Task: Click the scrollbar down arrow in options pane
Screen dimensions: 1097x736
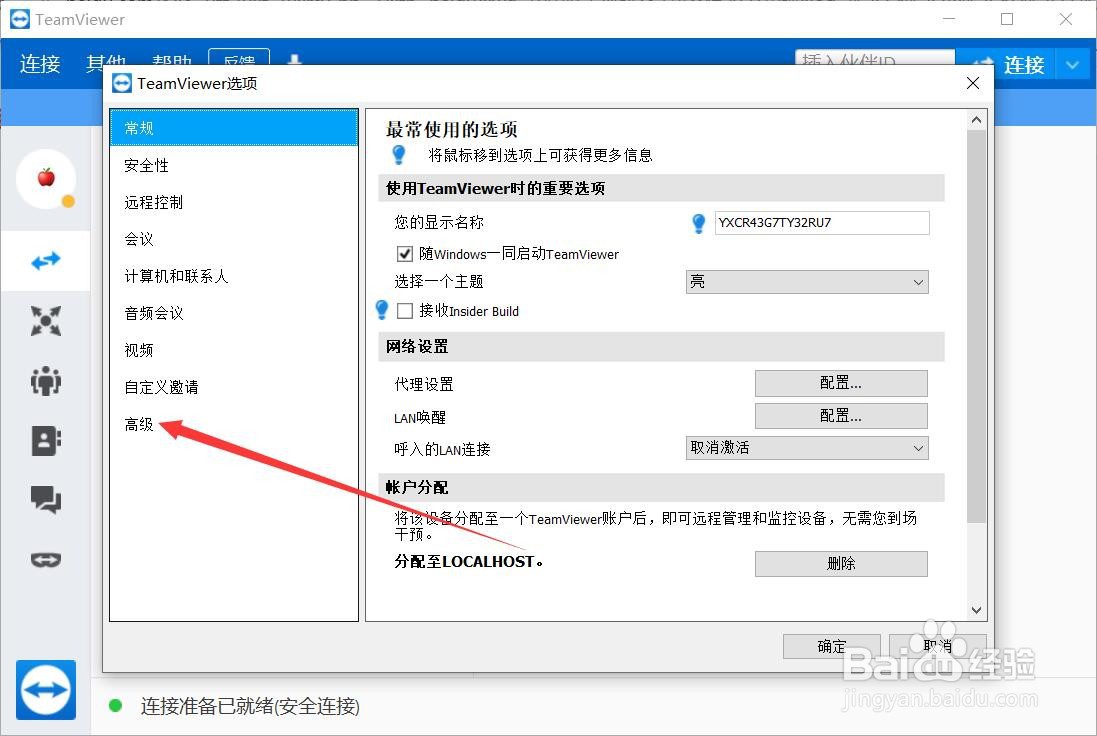Action: pyautogui.click(x=977, y=610)
